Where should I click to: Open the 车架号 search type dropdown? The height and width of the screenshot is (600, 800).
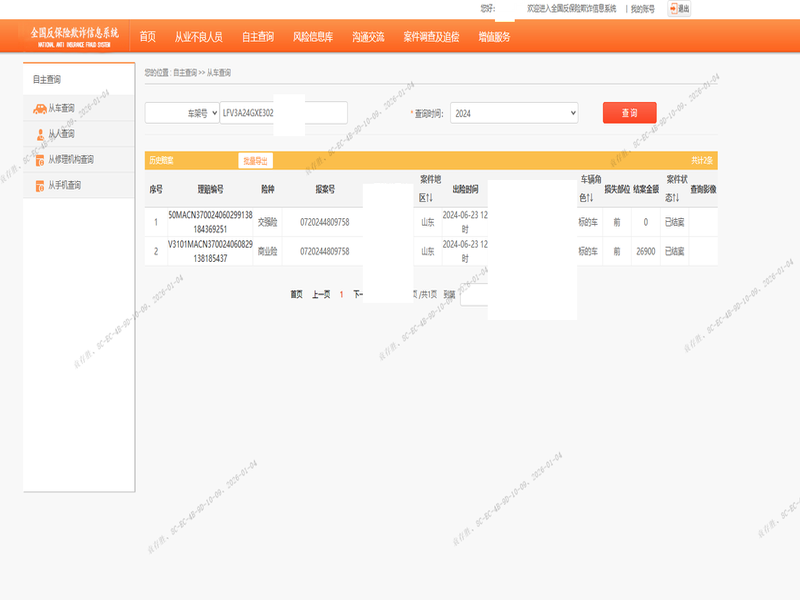(182, 114)
